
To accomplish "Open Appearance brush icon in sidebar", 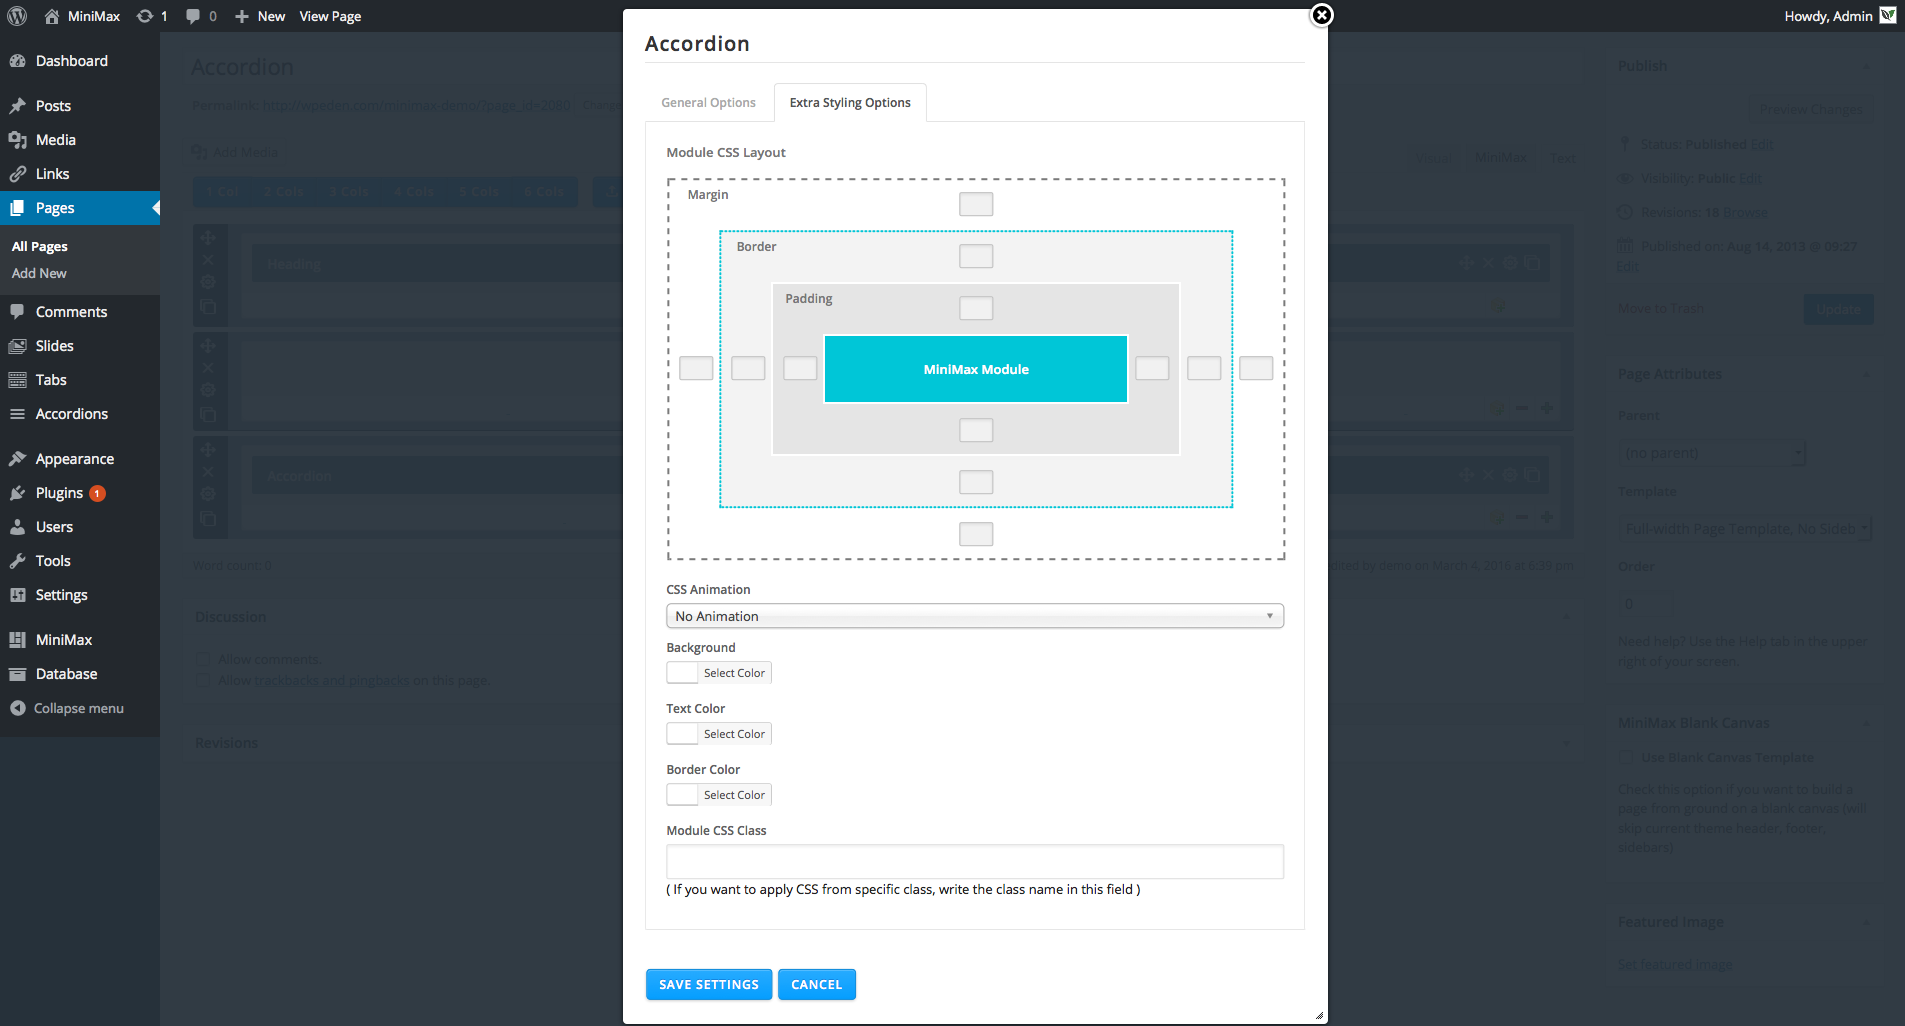I will [x=17, y=459].
